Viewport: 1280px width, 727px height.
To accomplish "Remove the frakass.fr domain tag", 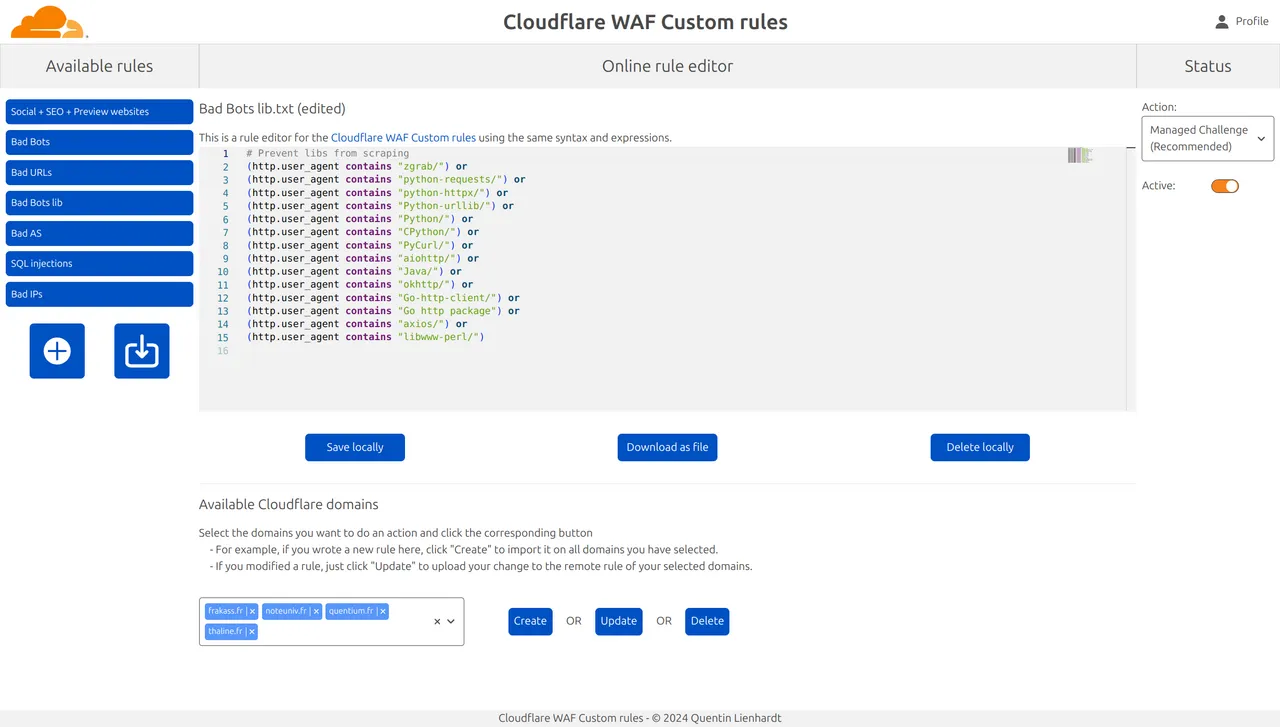I will pos(252,611).
